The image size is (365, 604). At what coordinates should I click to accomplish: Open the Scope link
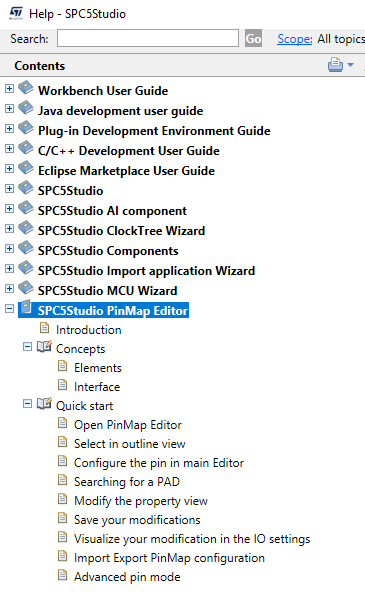pos(295,39)
